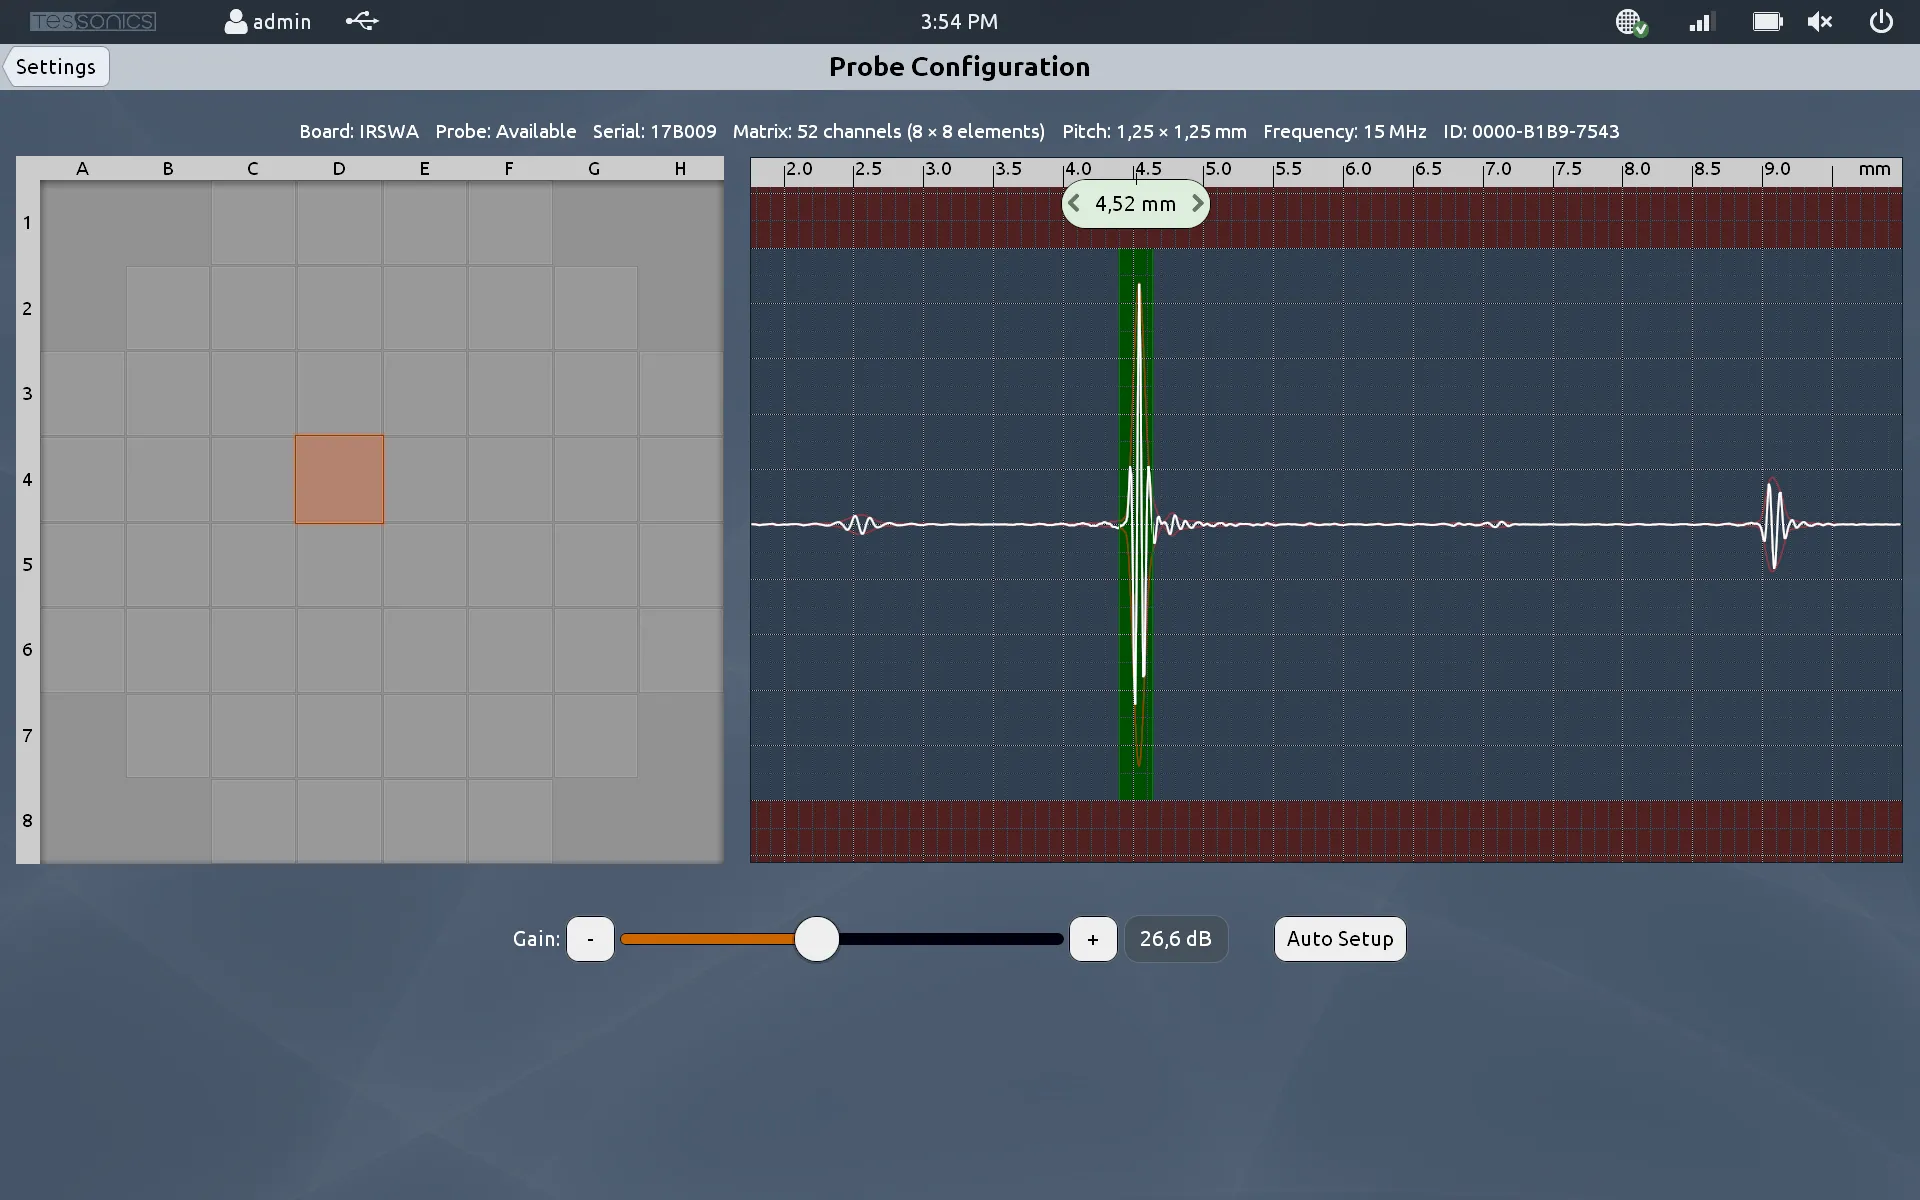
Task: Click the network status globe icon
Action: (1630, 21)
